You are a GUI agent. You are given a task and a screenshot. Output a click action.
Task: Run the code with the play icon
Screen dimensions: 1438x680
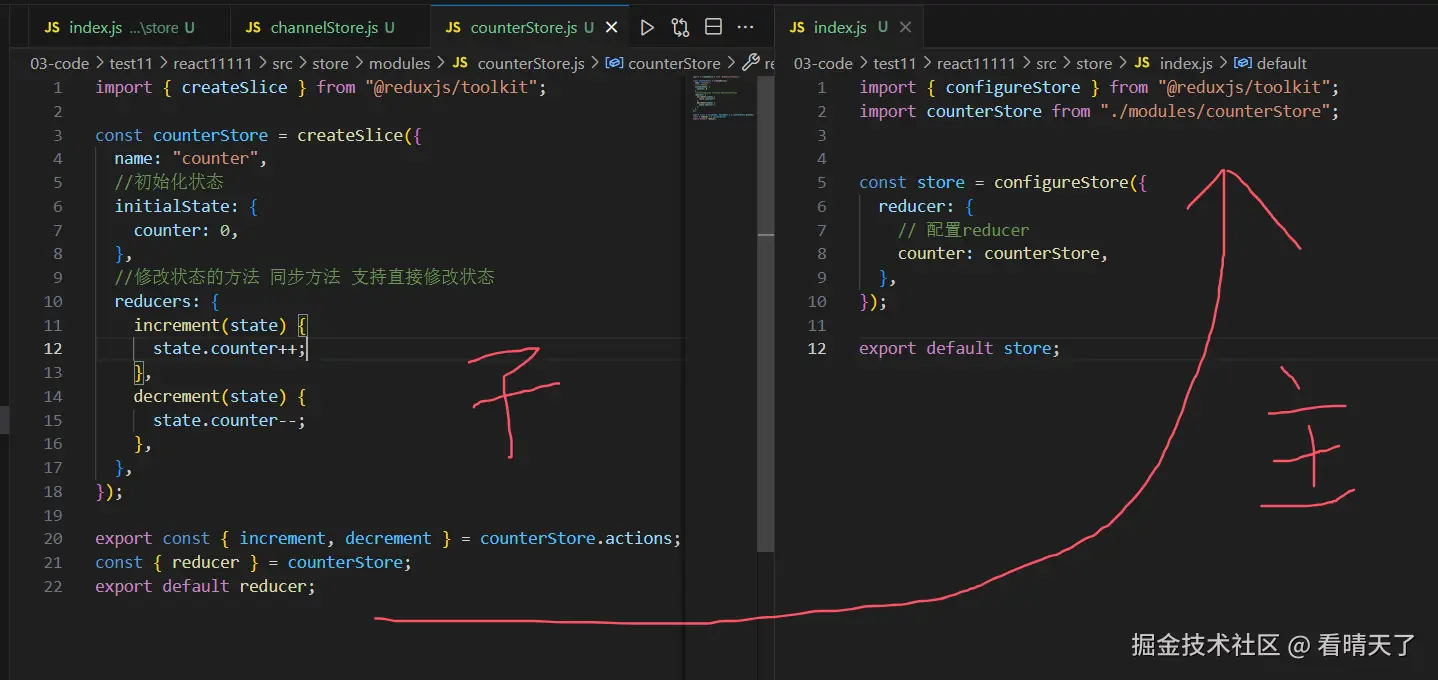647,27
